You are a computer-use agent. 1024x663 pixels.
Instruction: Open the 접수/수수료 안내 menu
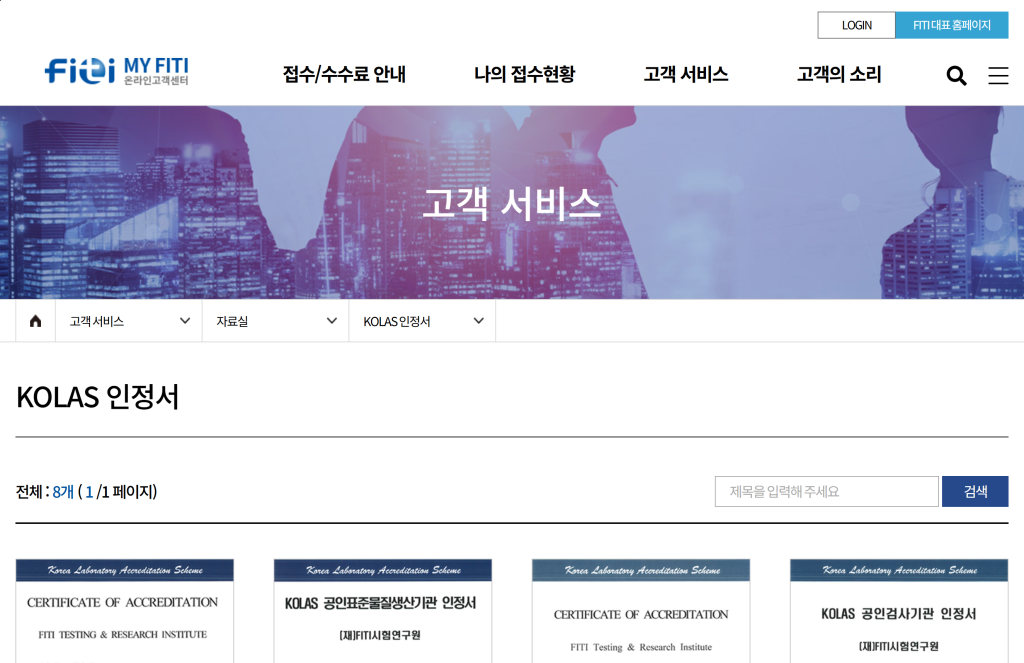tap(344, 74)
